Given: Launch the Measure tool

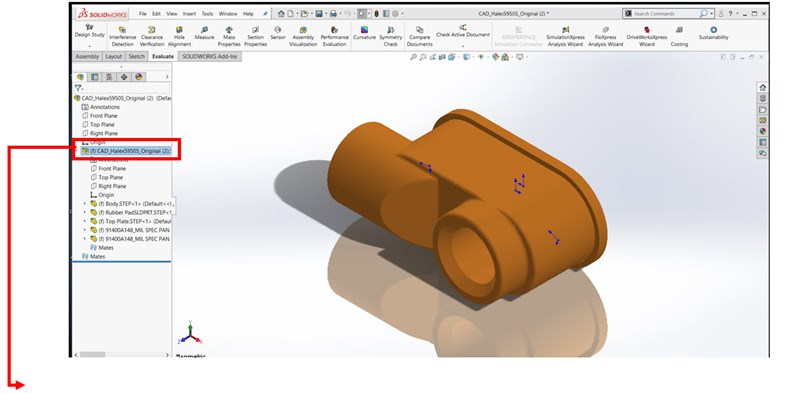Looking at the screenshot, I should coord(204,33).
